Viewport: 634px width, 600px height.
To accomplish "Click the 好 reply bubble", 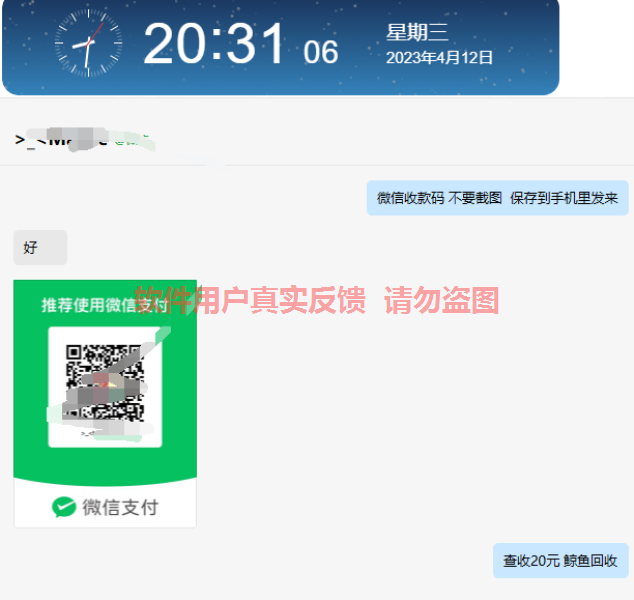I will (x=40, y=247).
